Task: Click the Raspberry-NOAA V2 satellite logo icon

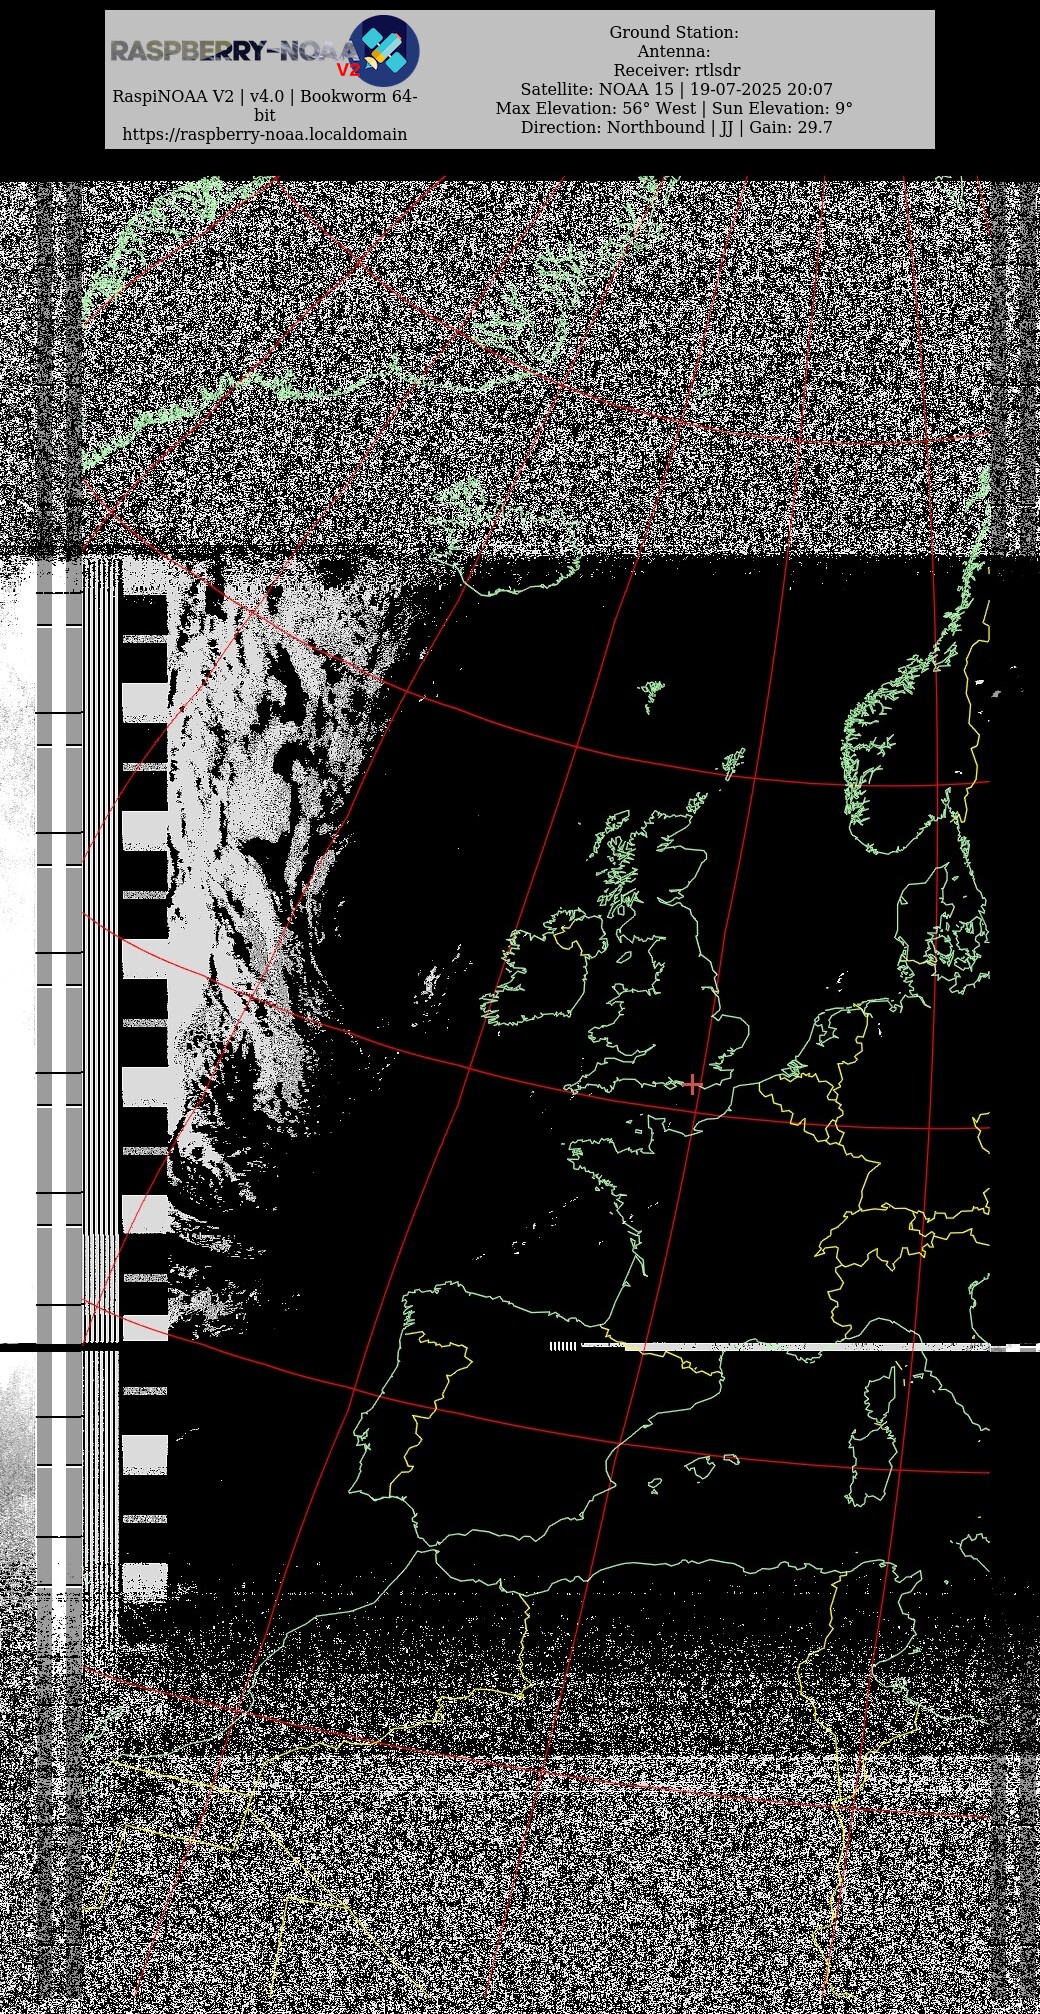Action: [x=384, y=51]
